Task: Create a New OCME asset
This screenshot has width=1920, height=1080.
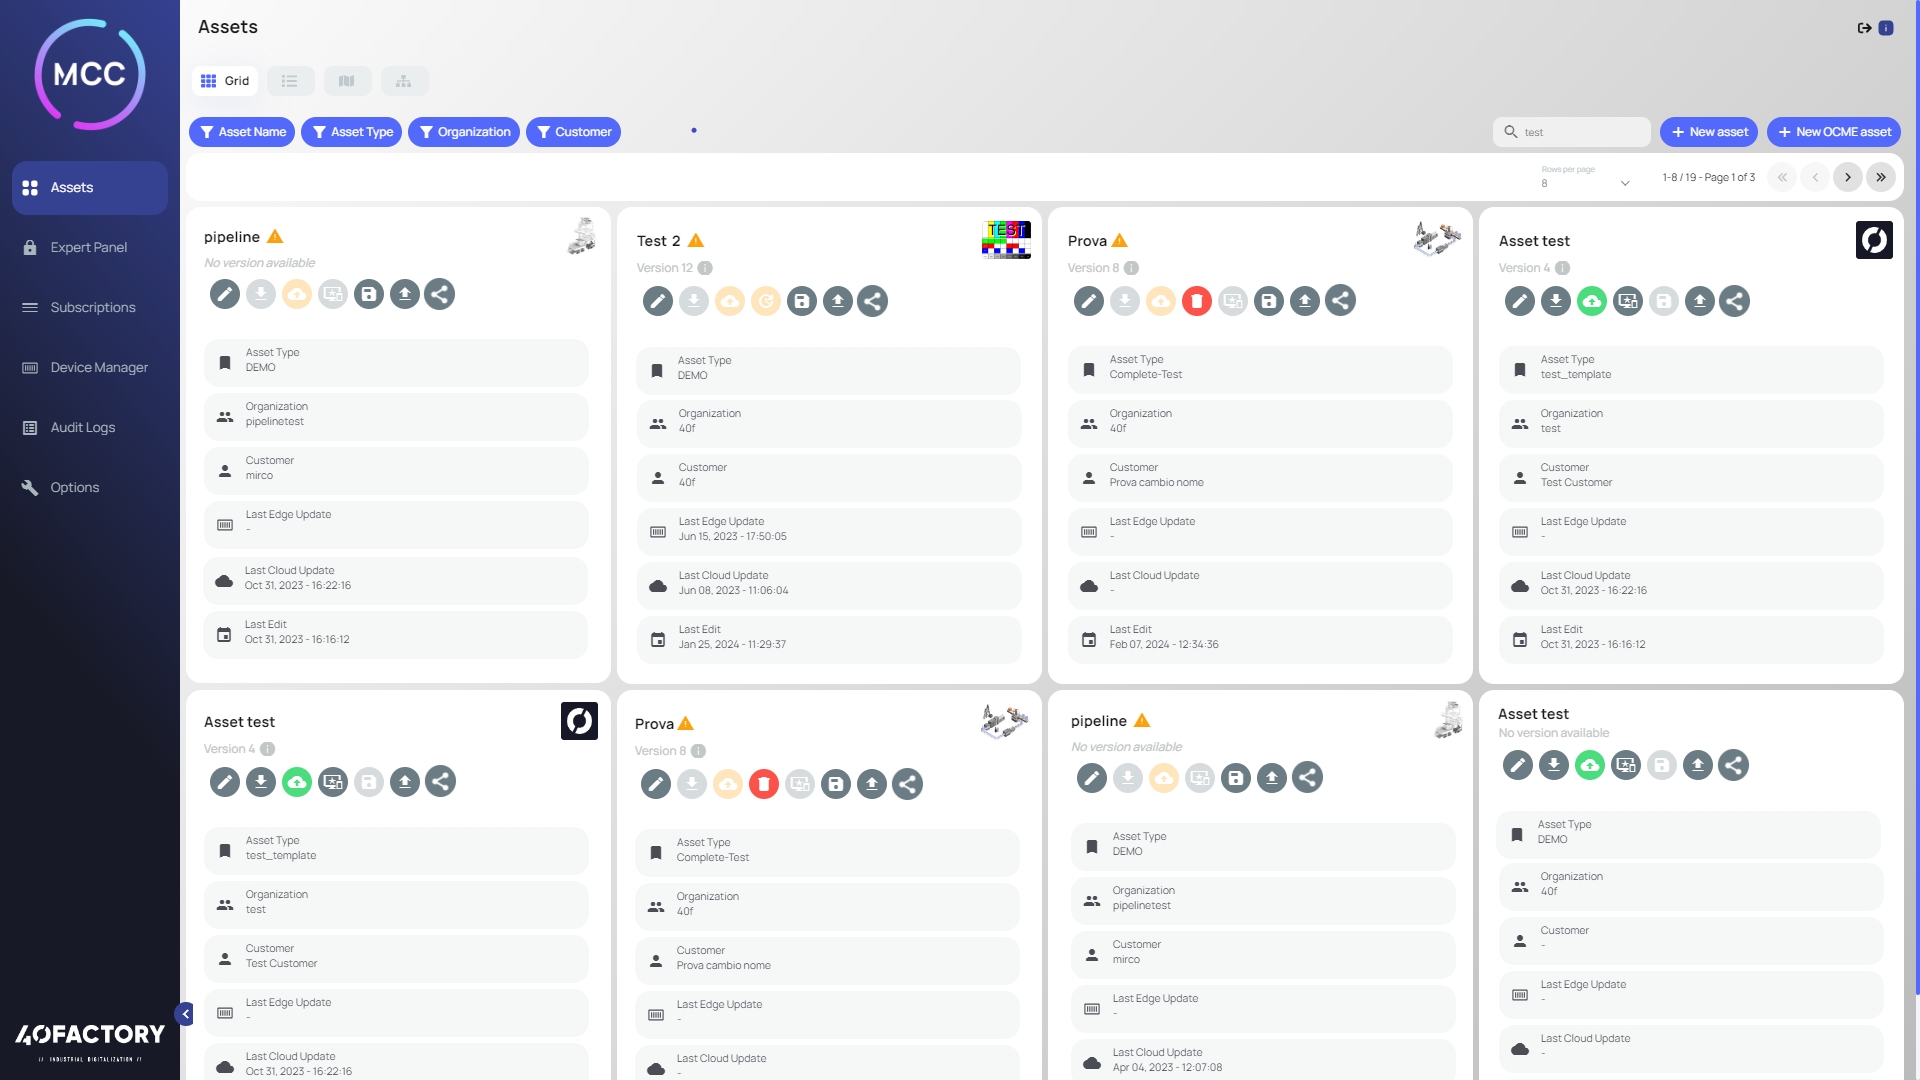Action: click(x=1833, y=132)
